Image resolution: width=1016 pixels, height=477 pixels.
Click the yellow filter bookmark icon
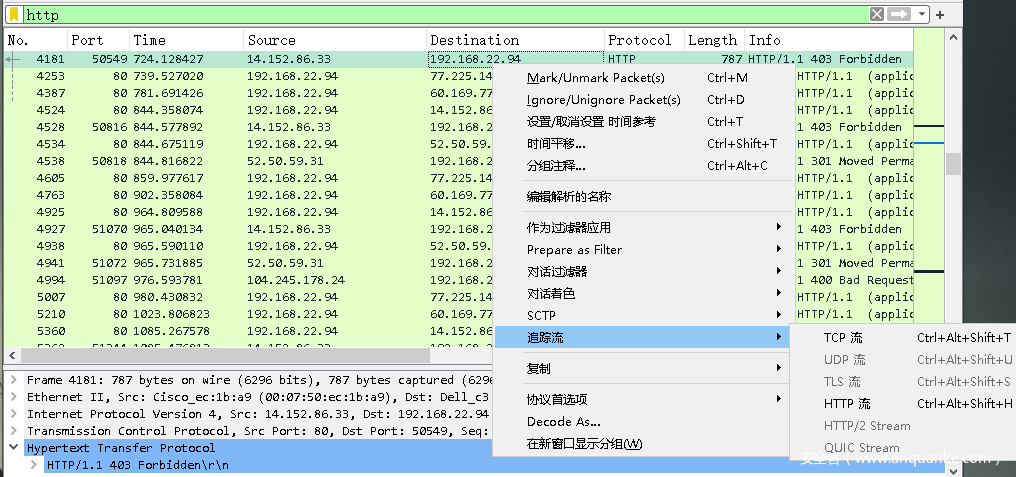[x=14, y=14]
